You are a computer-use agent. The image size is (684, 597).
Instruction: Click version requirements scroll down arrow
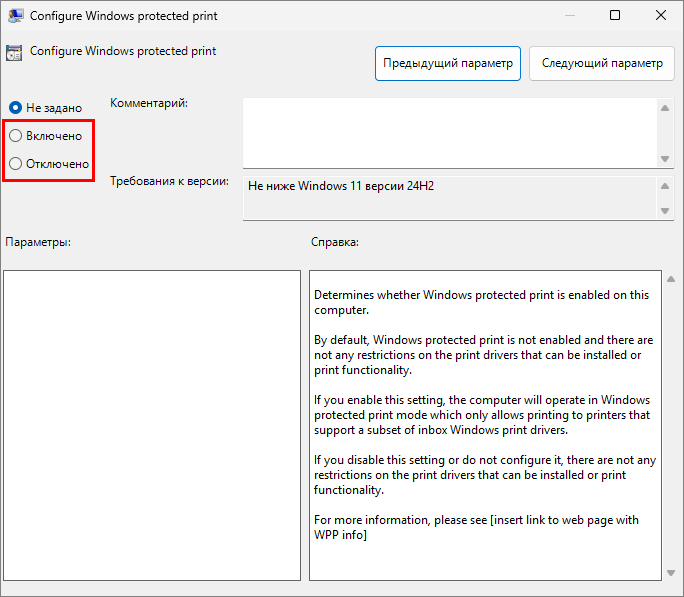click(x=665, y=211)
